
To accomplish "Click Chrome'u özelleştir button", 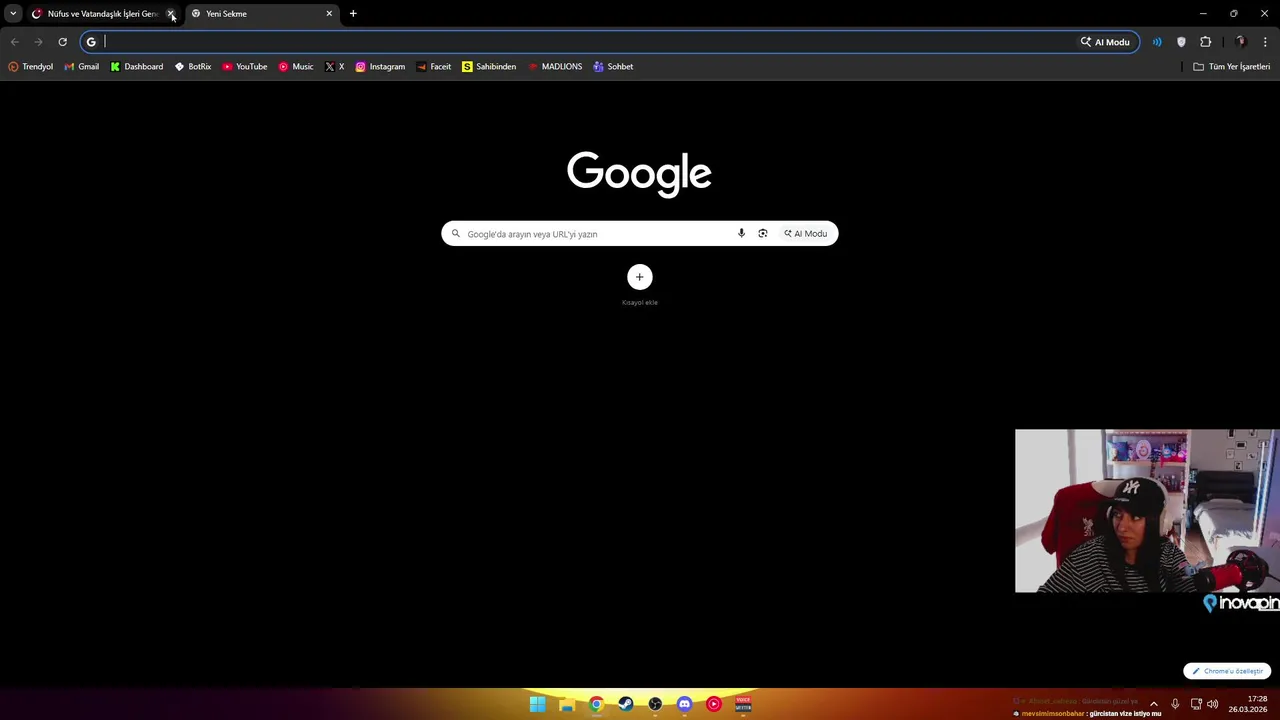I will pos(1227,671).
